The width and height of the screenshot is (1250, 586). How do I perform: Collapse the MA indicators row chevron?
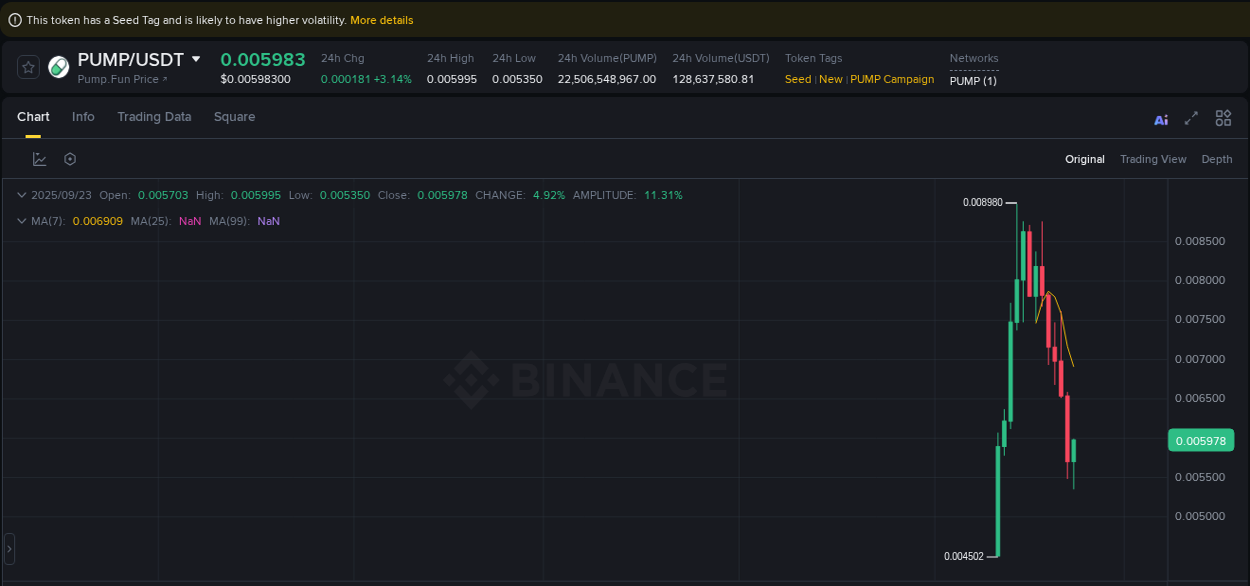pyautogui.click(x=21, y=221)
